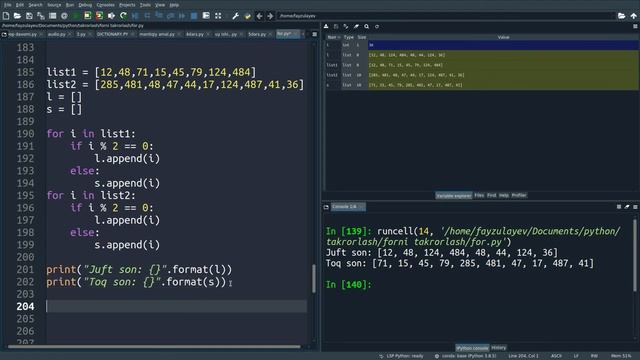Open editor pane options hamburger menu
This screenshot has height=360, width=640.
[314, 34]
